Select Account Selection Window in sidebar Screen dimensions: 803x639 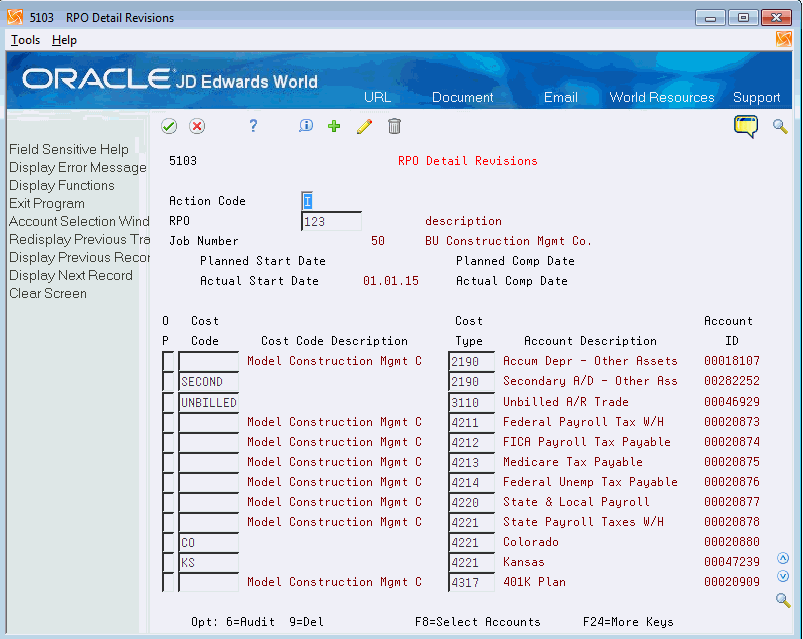click(x=79, y=221)
